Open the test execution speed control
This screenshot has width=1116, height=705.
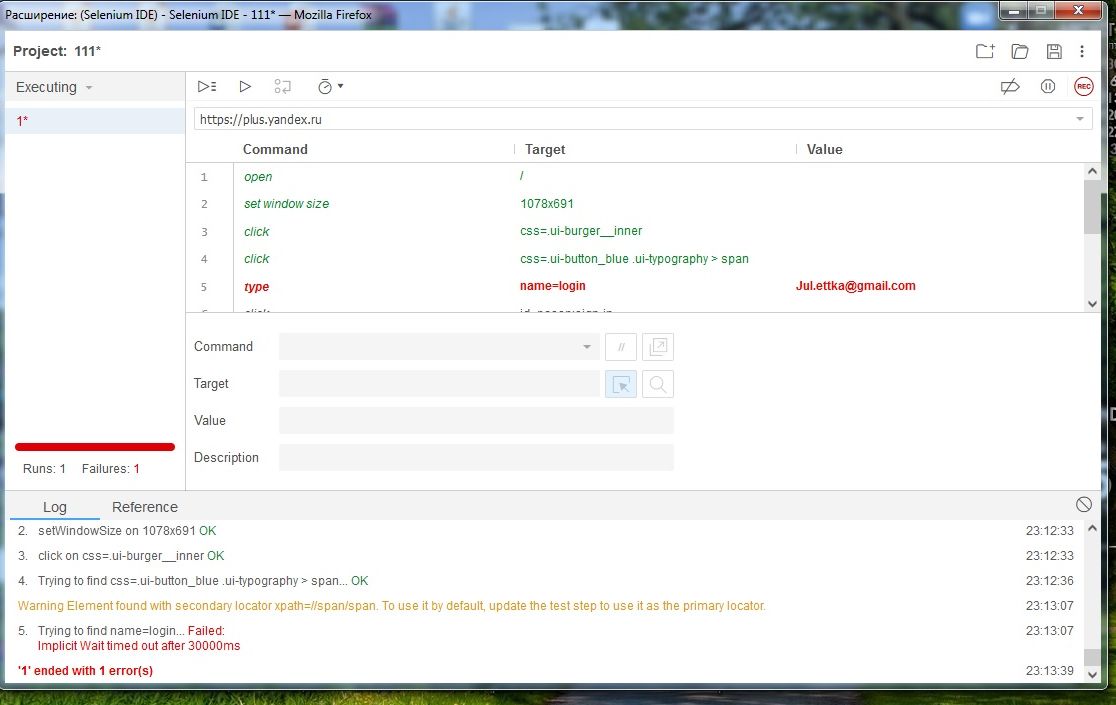pyautogui.click(x=330, y=87)
